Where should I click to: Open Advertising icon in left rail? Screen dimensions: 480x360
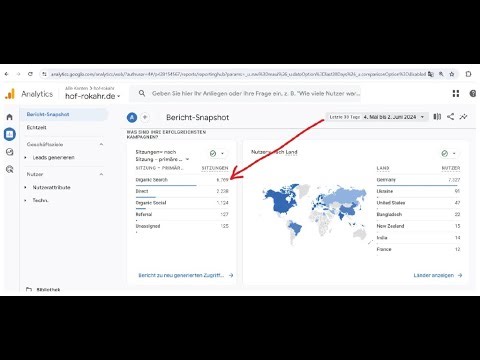[x=10, y=169]
